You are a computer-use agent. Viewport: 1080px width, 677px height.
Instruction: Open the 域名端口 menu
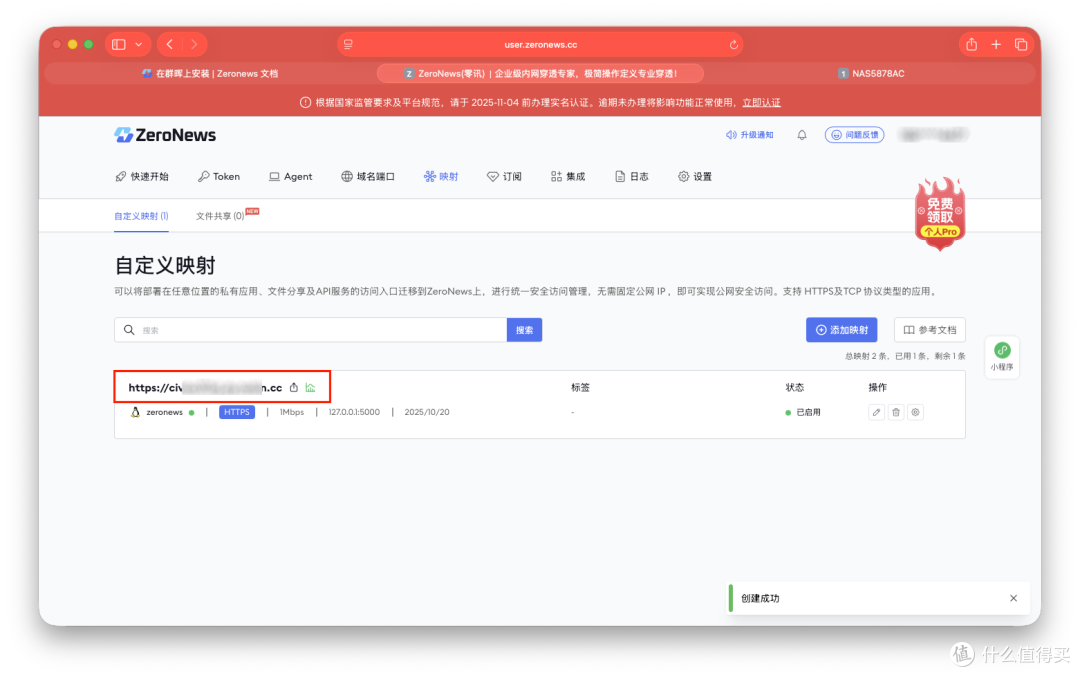pos(368,176)
